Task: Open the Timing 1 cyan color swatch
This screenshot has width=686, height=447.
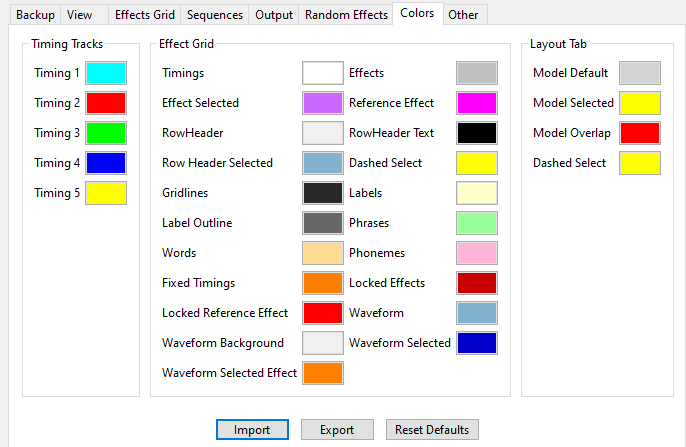Action: click(x=106, y=73)
